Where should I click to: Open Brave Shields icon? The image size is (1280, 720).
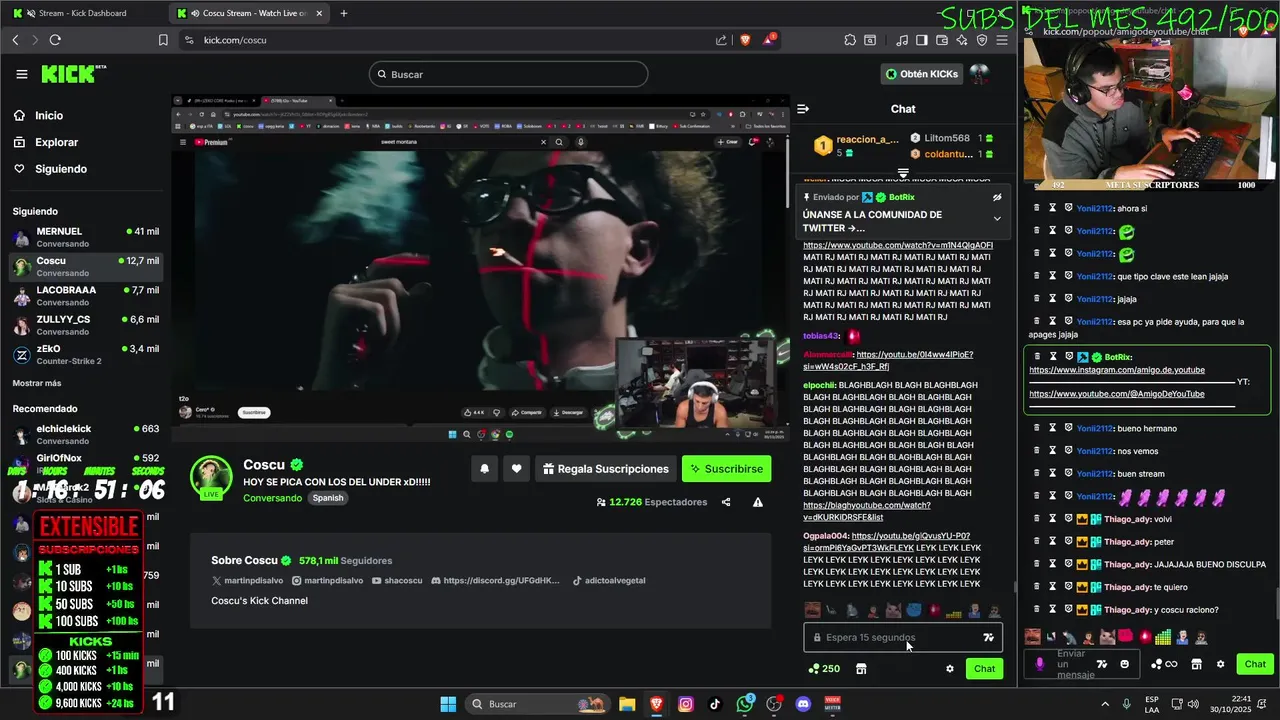tap(744, 40)
